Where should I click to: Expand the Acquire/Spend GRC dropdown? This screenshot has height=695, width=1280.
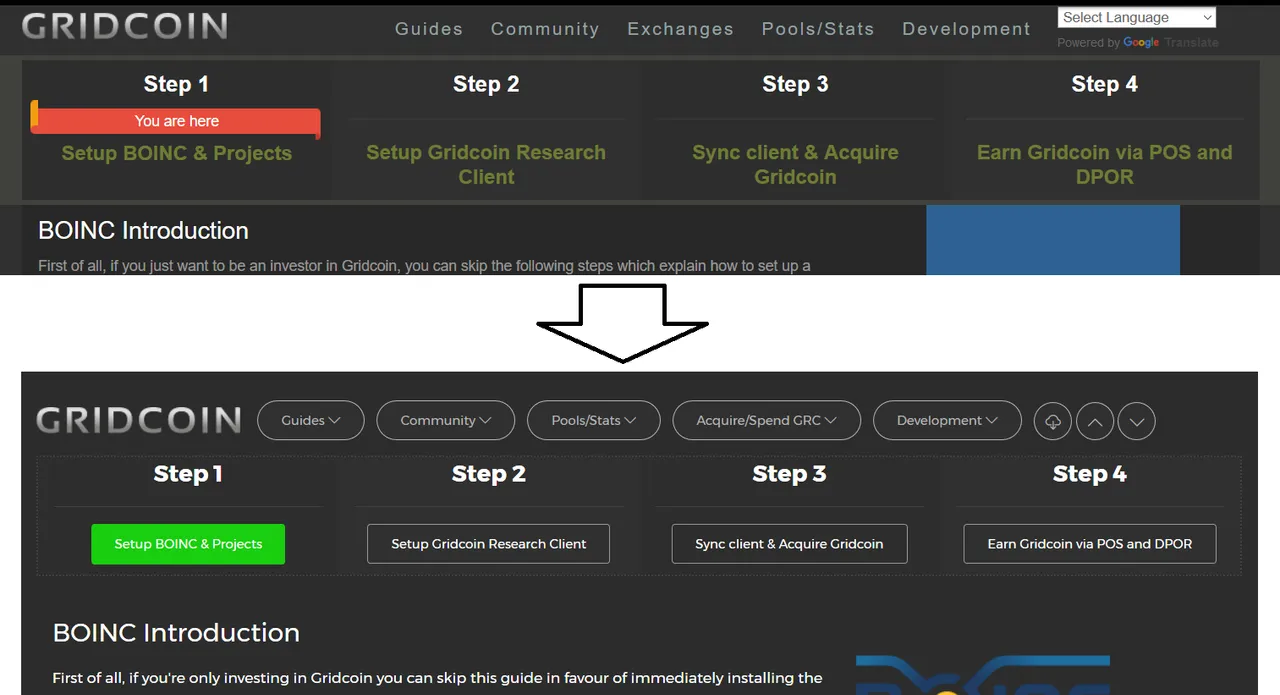pos(767,420)
